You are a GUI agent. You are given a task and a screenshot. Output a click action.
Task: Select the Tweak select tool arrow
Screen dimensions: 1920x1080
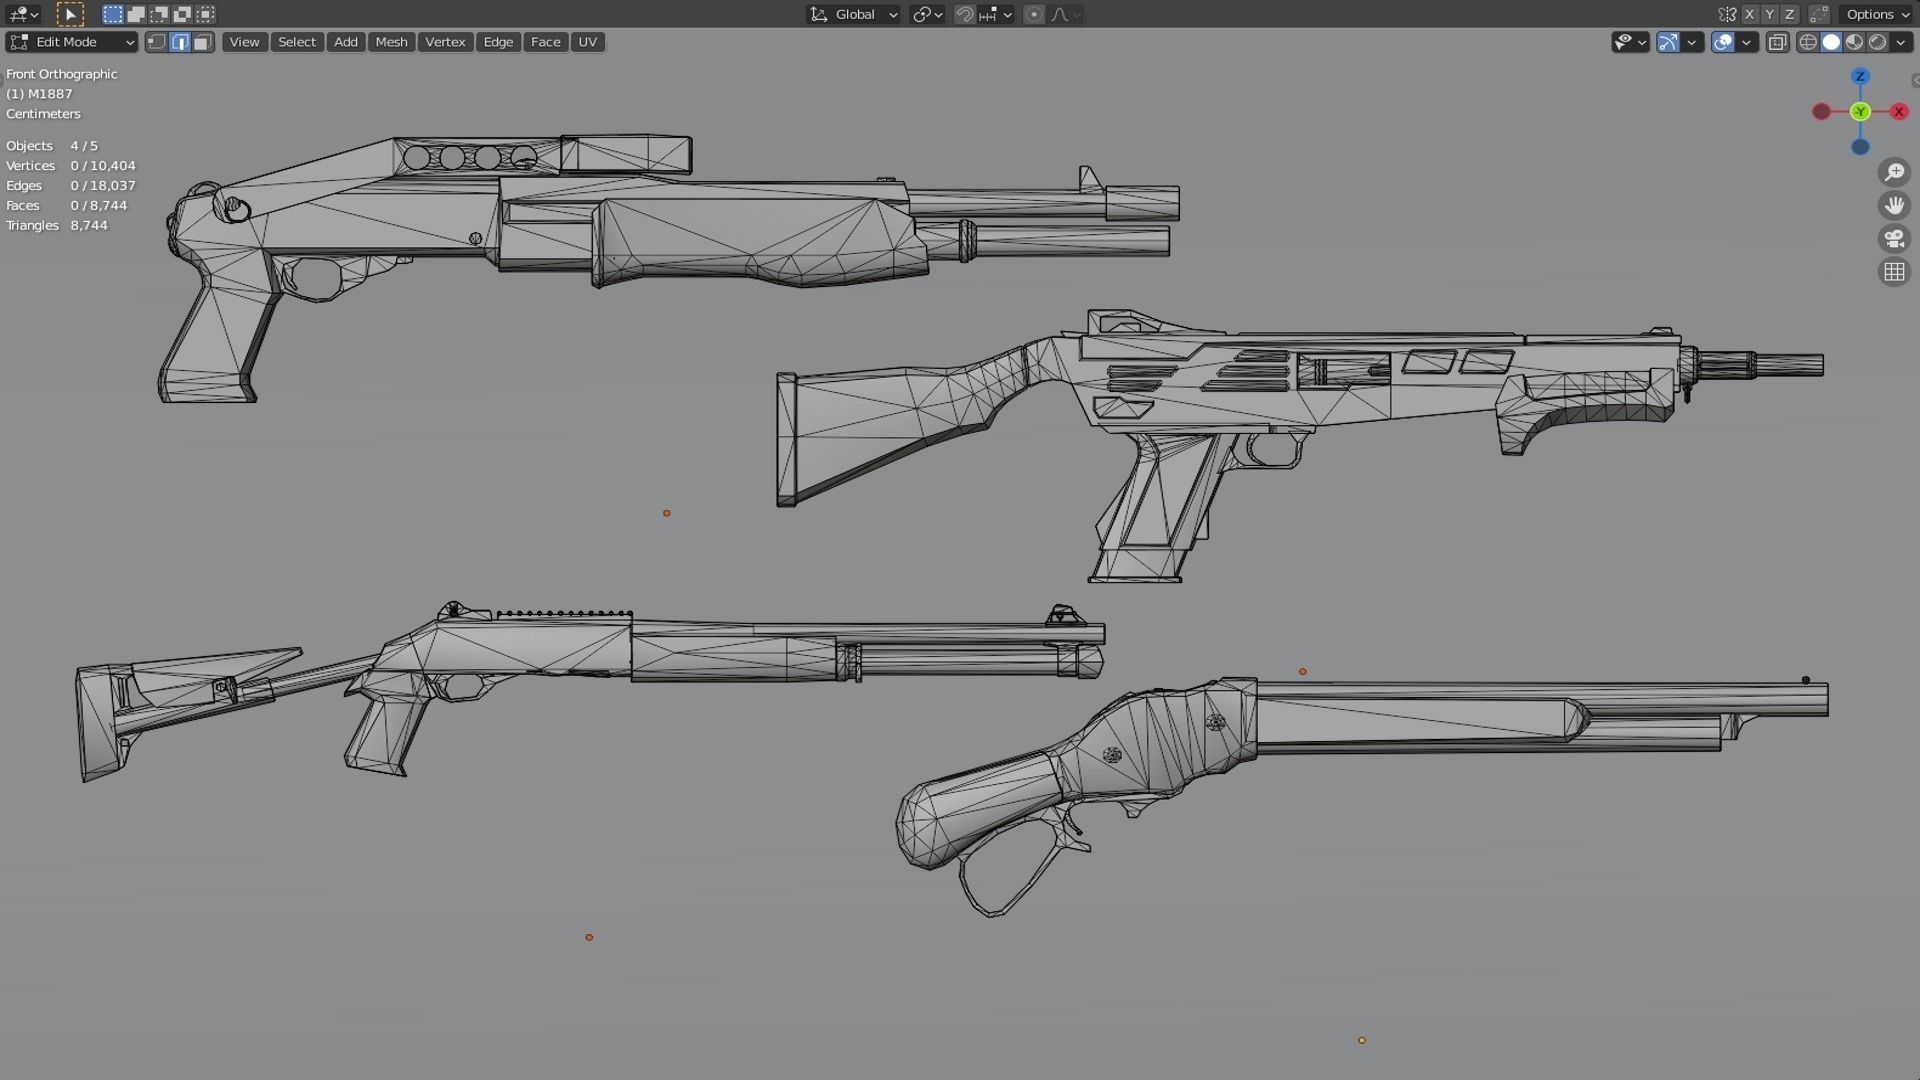(x=70, y=14)
